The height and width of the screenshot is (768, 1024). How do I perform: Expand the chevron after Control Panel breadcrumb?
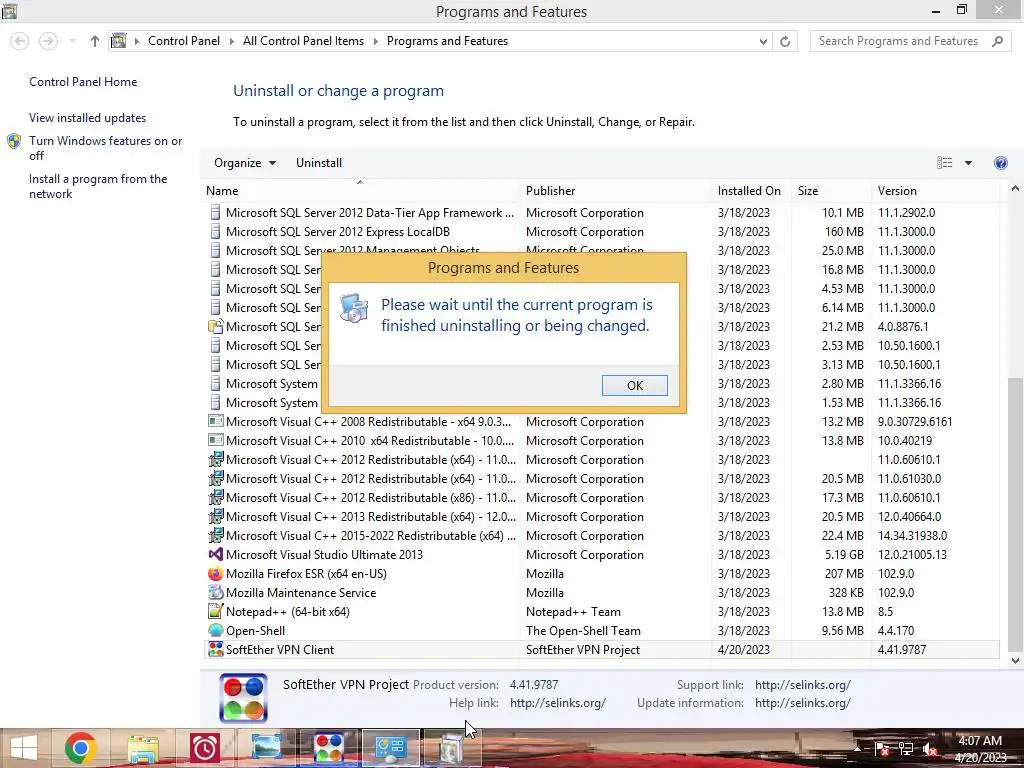tap(231, 41)
